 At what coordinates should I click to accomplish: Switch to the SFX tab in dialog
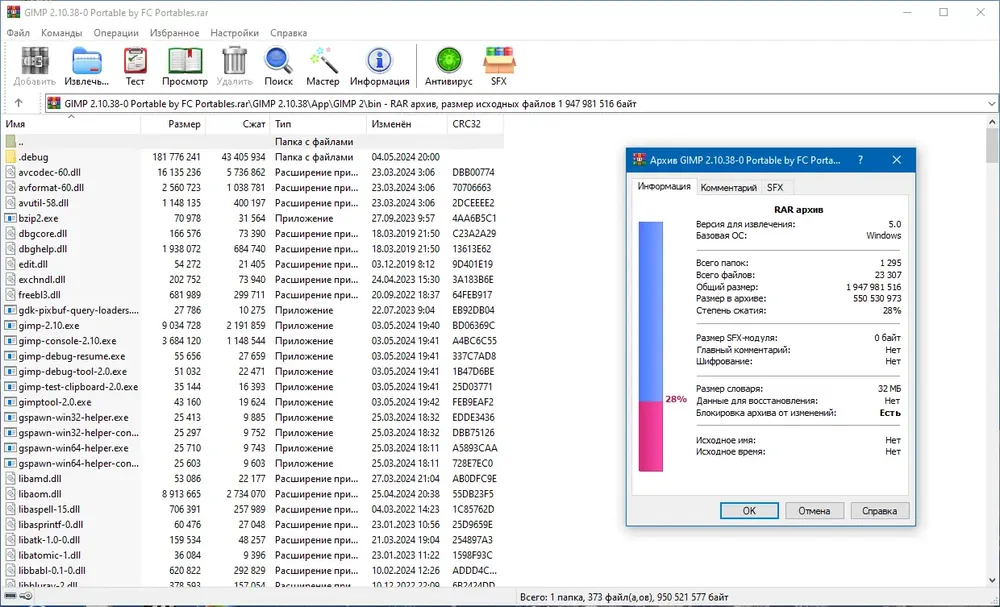pyautogui.click(x=775, y=187)
